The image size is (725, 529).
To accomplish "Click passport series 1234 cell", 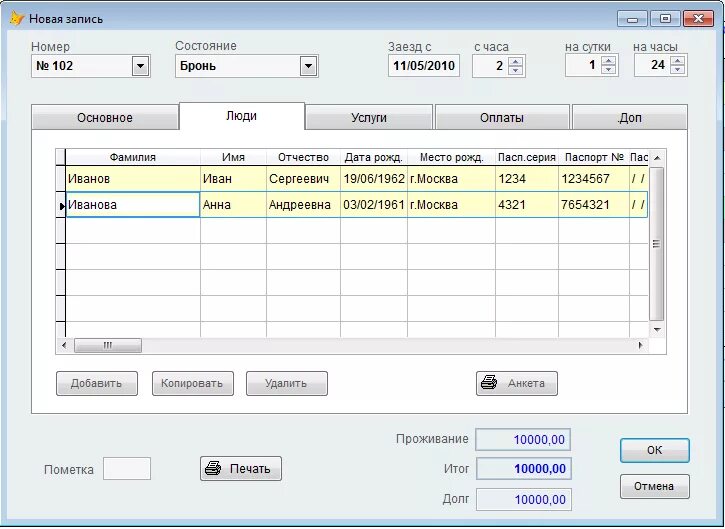I will 527,178.
